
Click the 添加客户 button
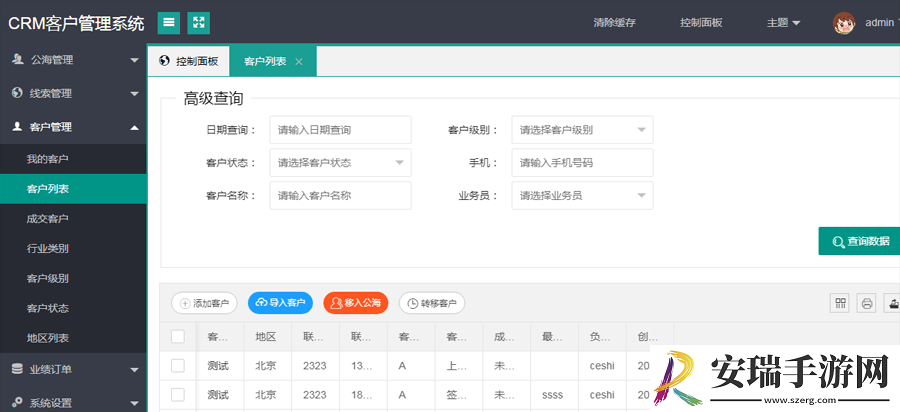204,303
